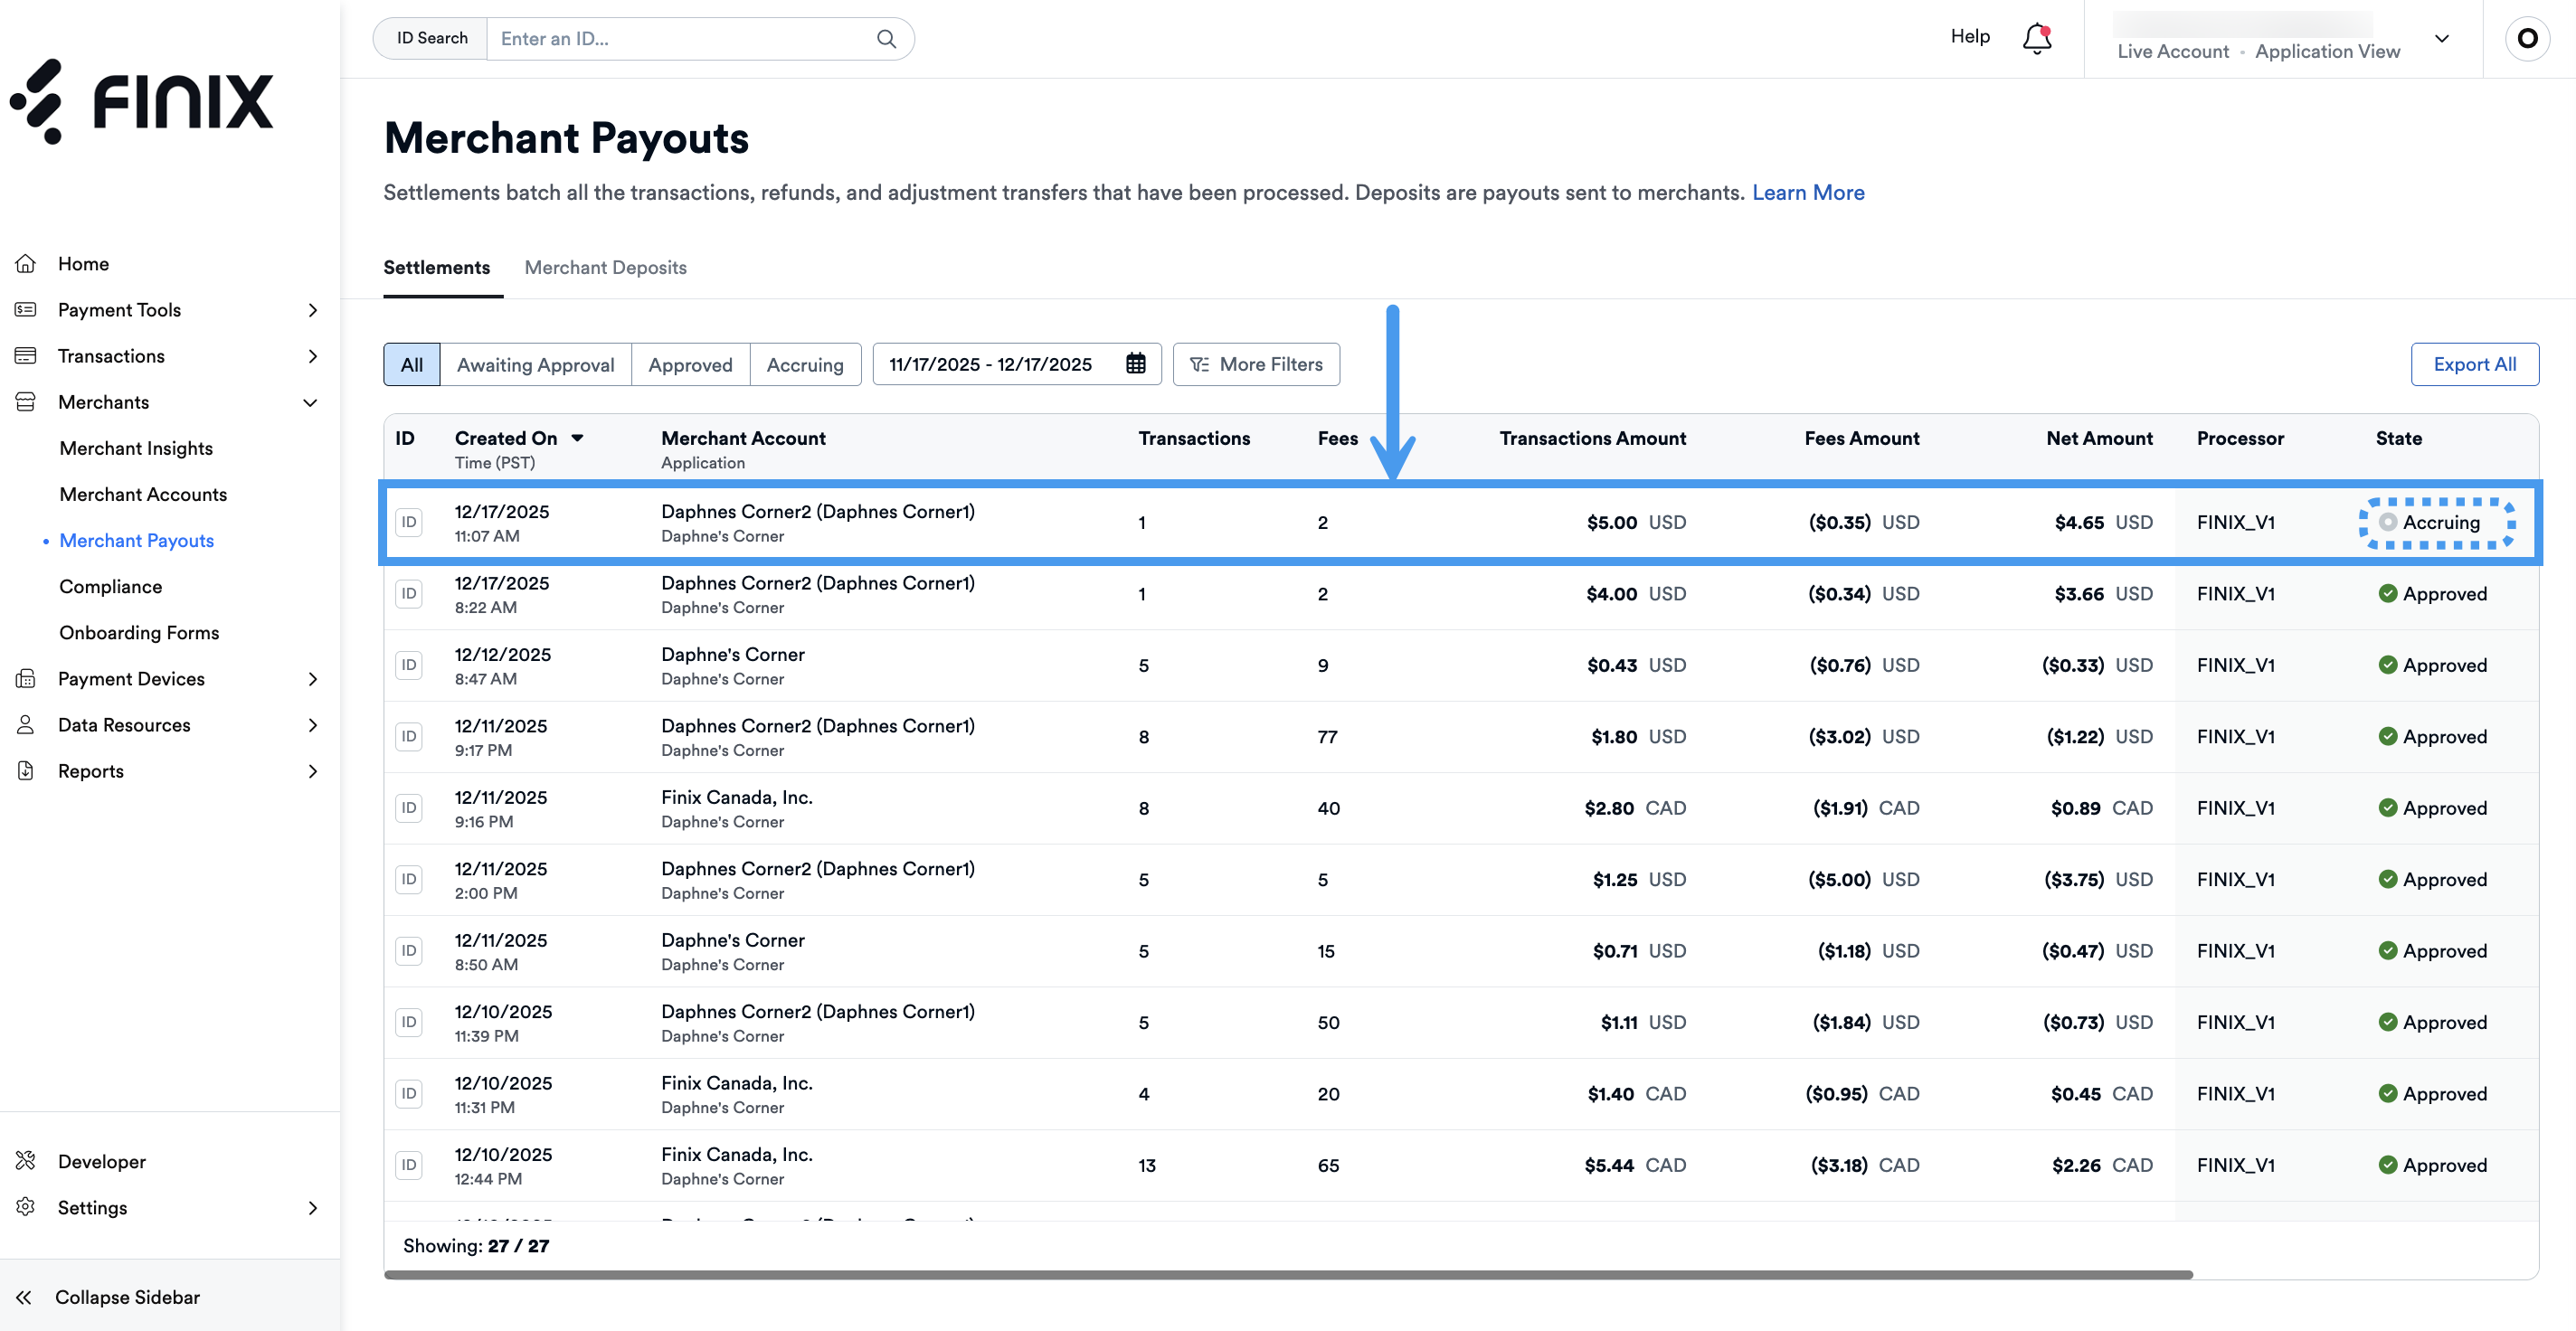2576x1331 pixels.
Task: Sort by the Created On column arrow
Action: click(578, 437)
